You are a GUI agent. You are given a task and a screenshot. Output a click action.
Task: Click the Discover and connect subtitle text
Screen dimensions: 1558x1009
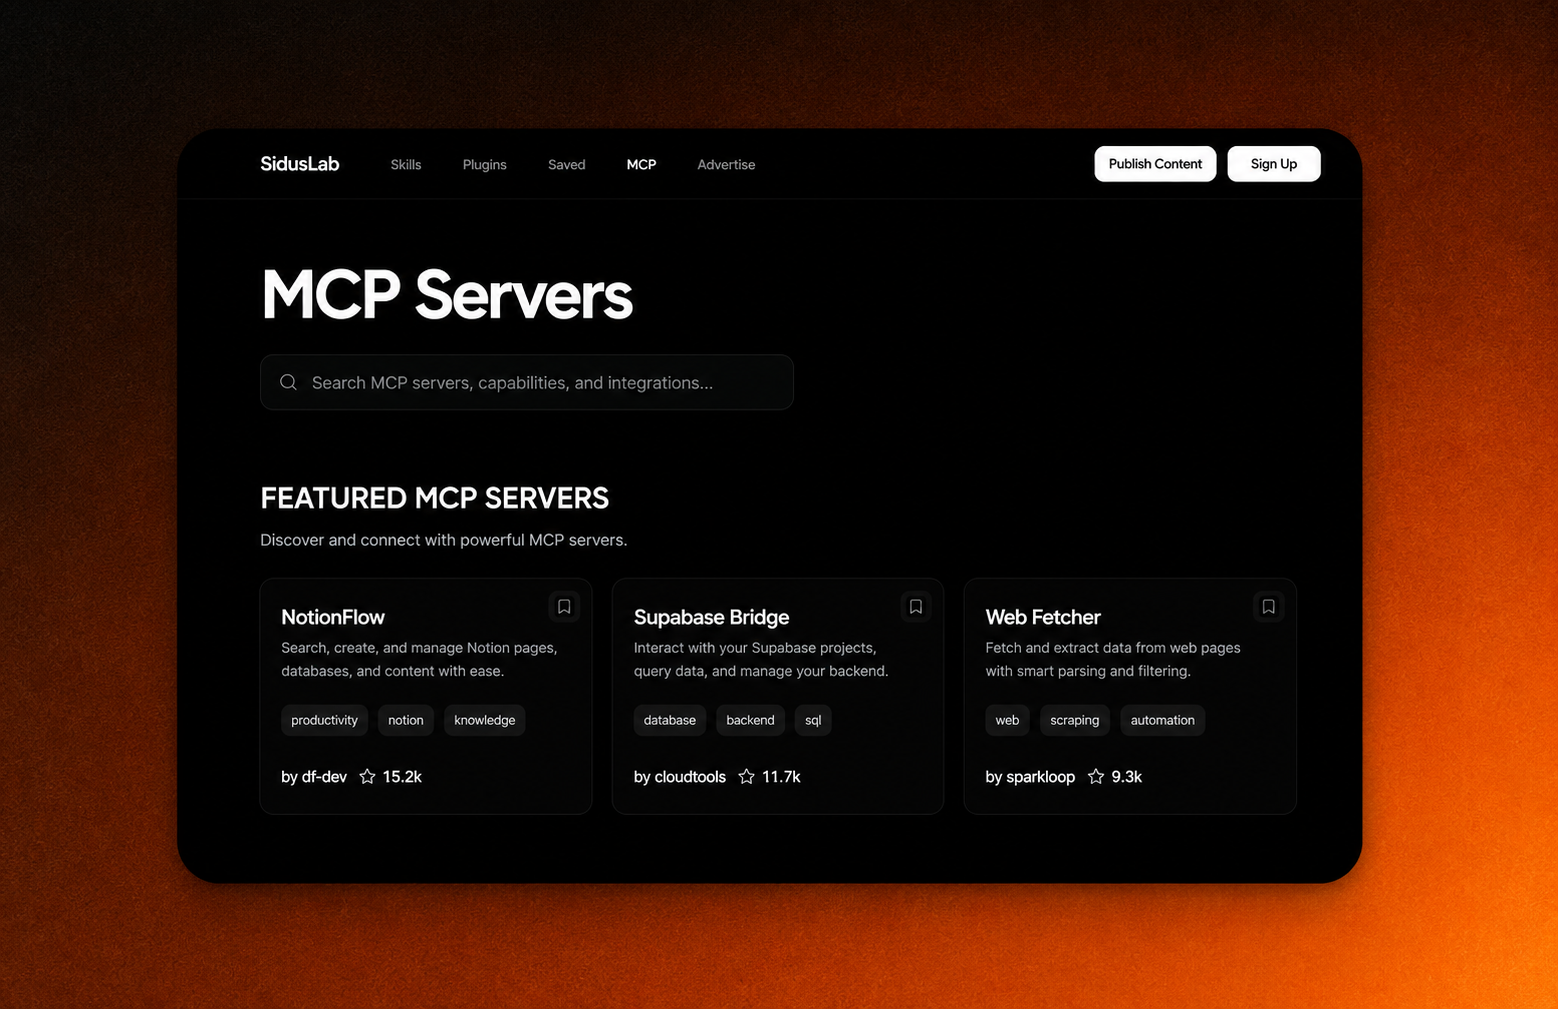(444, 540)
